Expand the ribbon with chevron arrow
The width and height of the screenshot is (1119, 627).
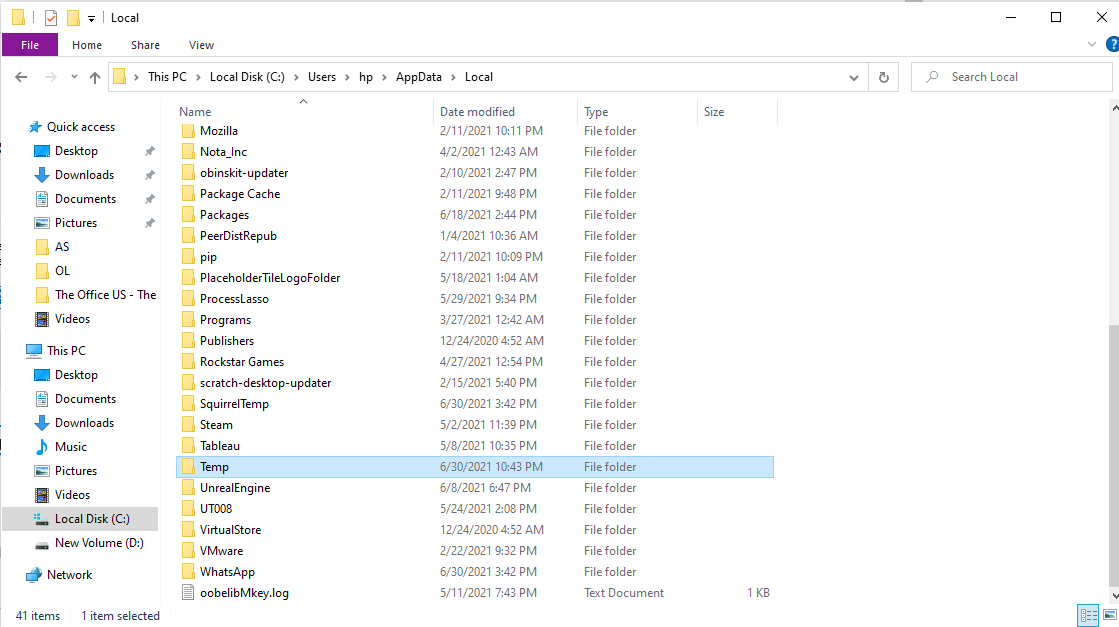point(1091,45)
